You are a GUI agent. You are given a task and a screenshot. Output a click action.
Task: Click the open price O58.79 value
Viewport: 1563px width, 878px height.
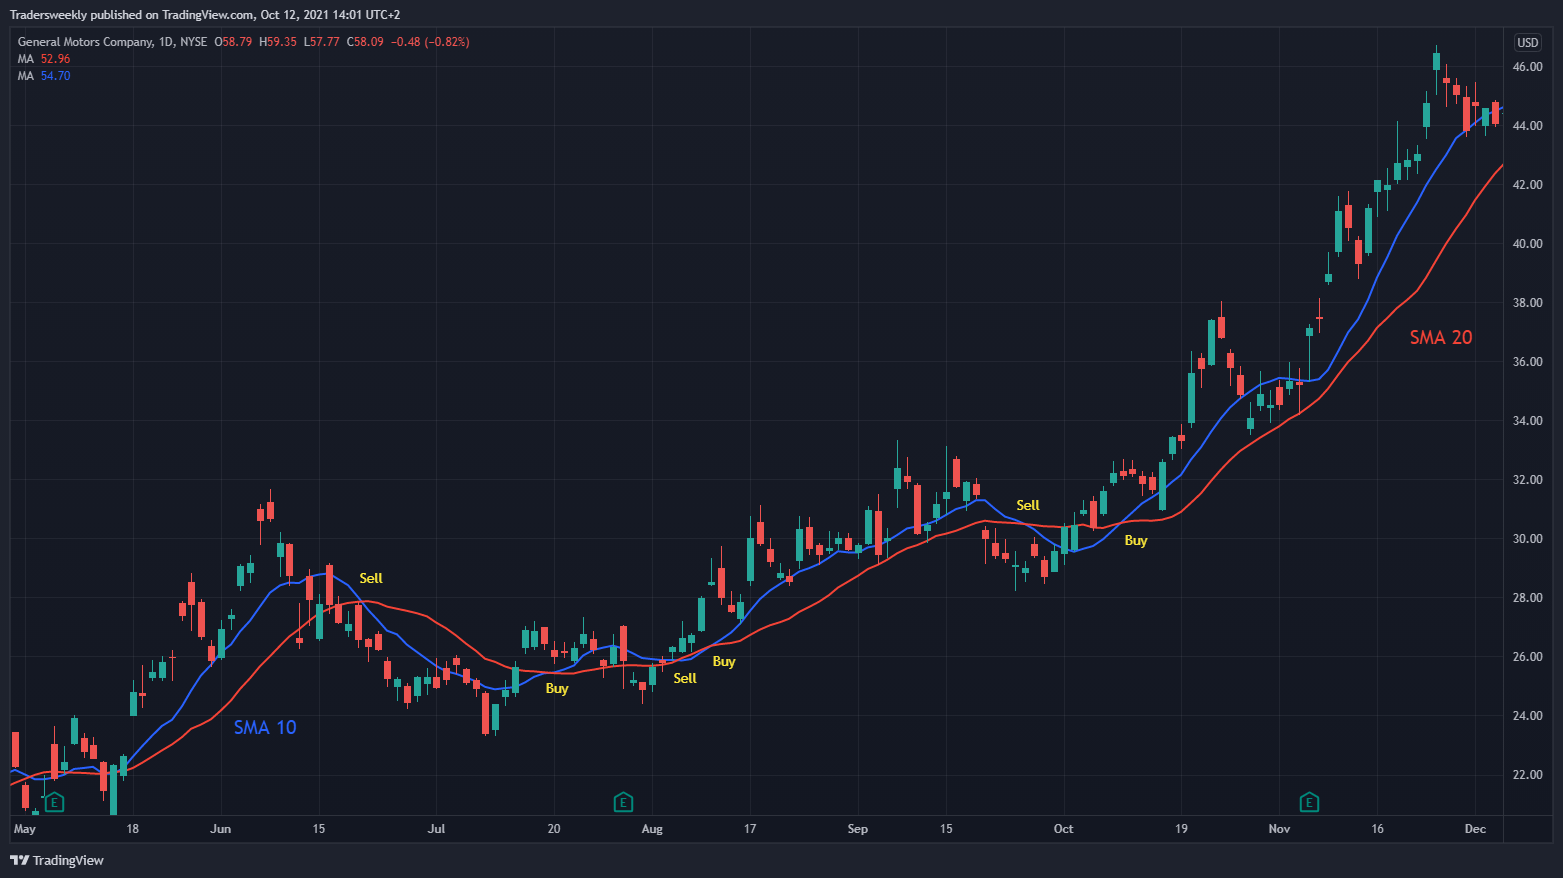point(233,42)
